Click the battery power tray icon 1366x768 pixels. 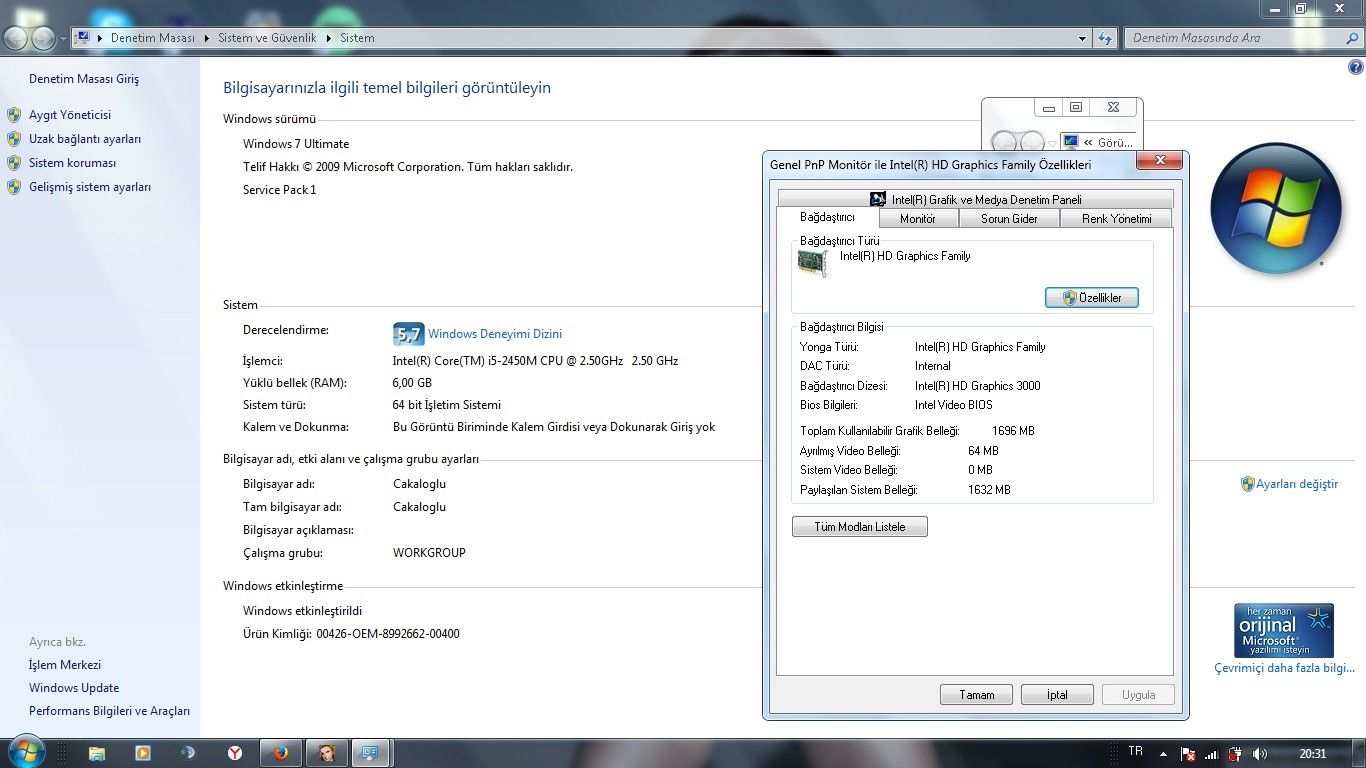pos(1235,753)
